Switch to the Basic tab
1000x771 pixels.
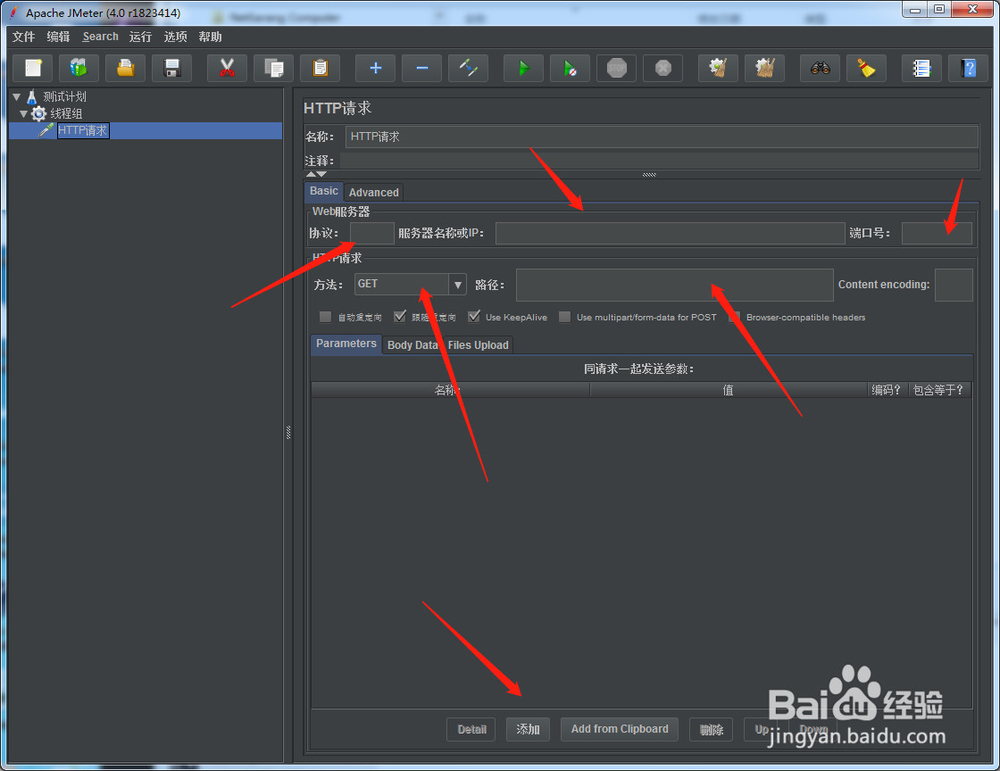pos(324,191)
